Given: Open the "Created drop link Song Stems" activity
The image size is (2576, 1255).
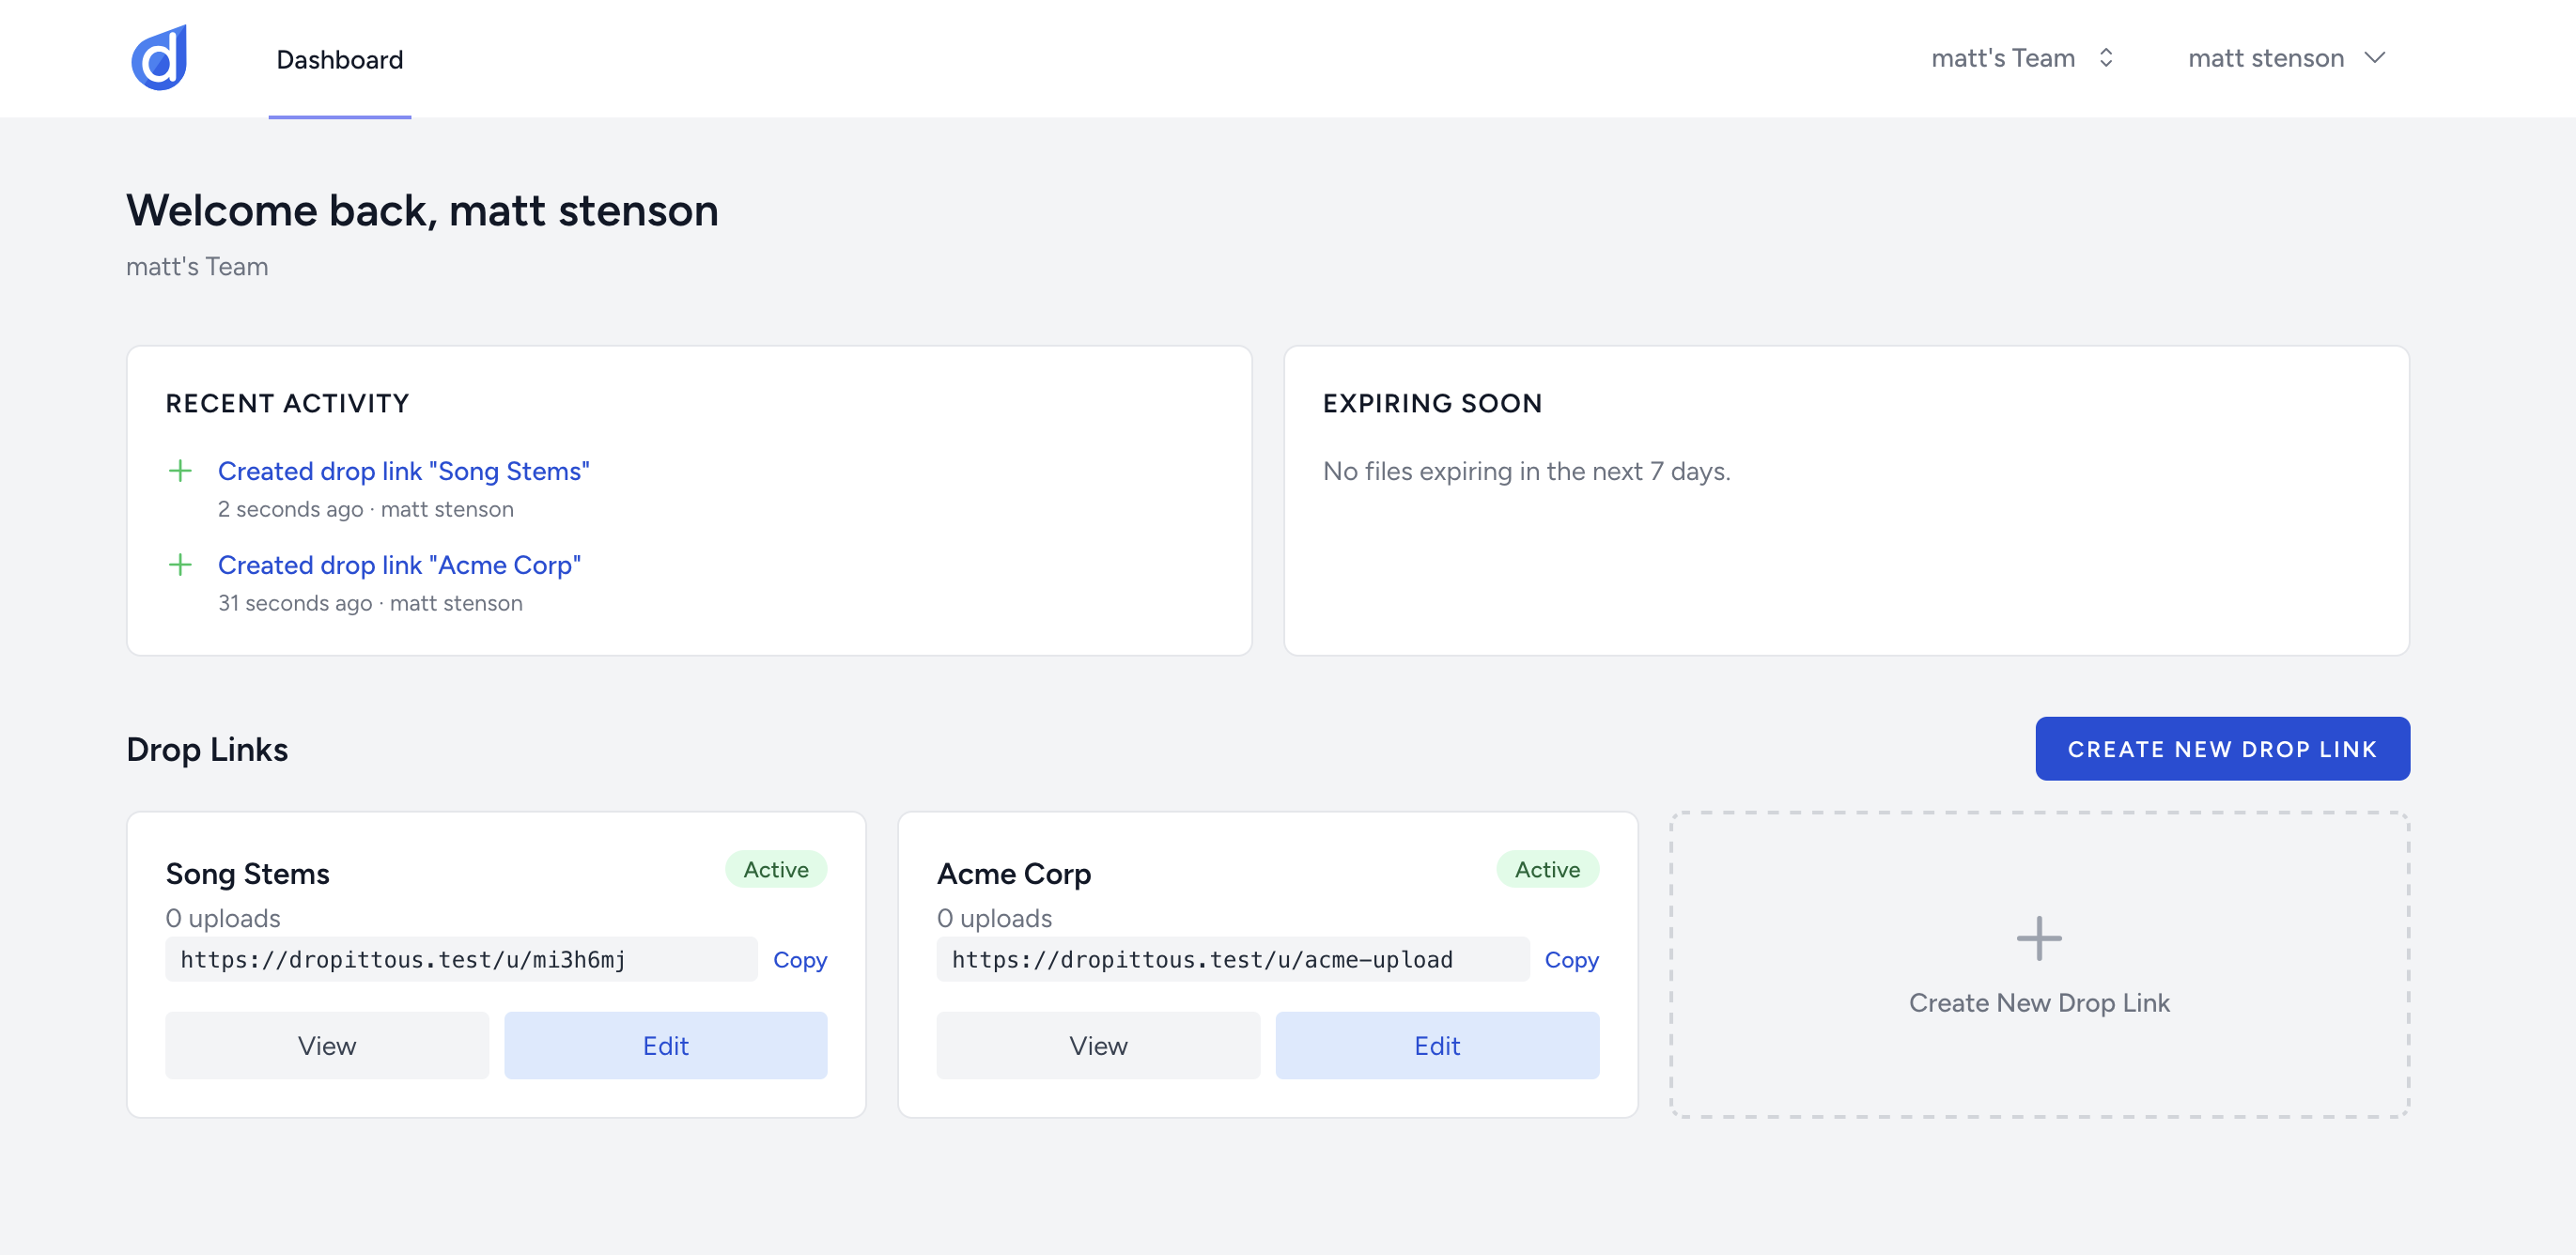Looking at the screenshot, I should pos(403,470).
